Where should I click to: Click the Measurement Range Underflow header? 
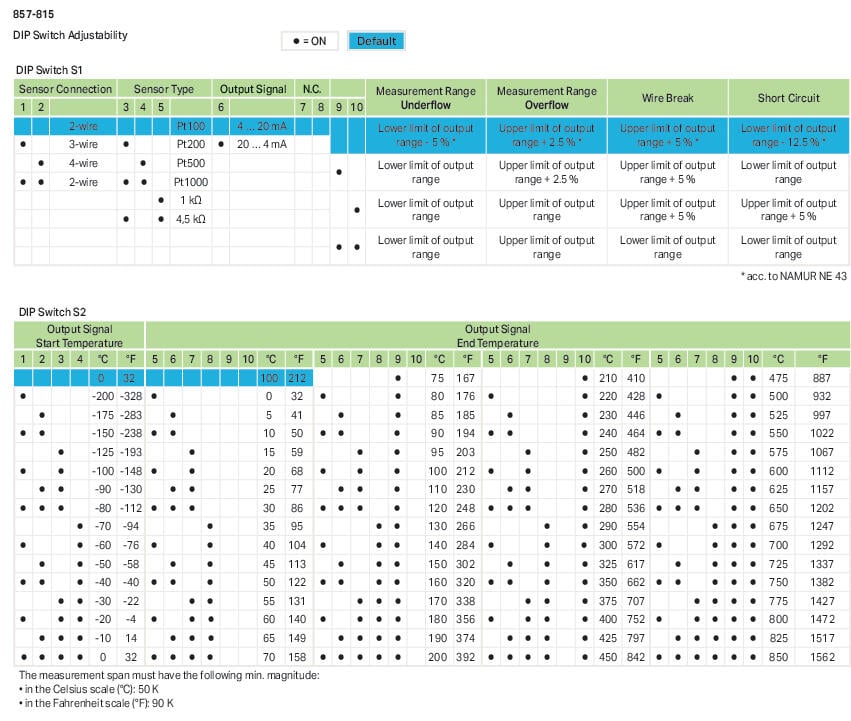pos(425,98)
